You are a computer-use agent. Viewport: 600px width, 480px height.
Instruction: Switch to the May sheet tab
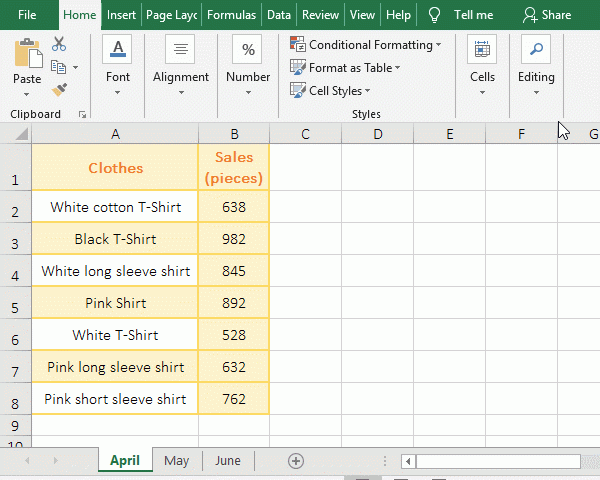point(176,460)
